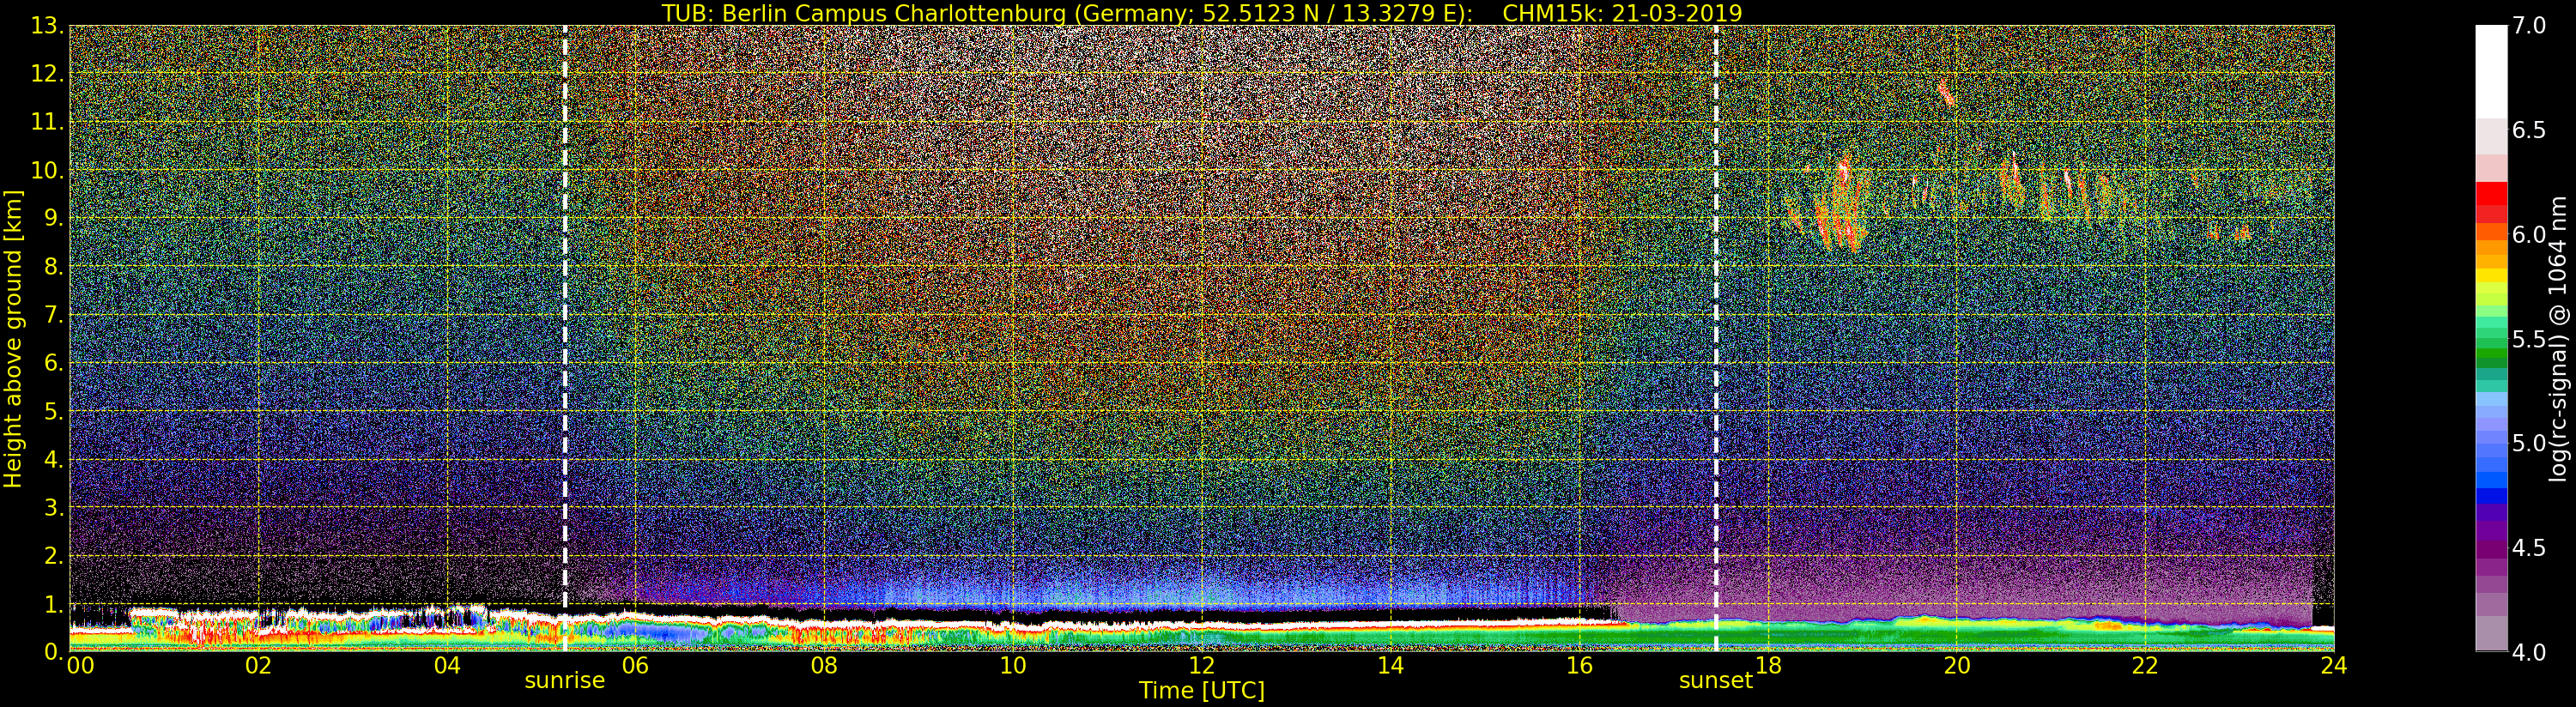Click the 'Height above ground [km]' axis label
The height and width of the screenshot is (707, 2576).
tap(13, 339)
